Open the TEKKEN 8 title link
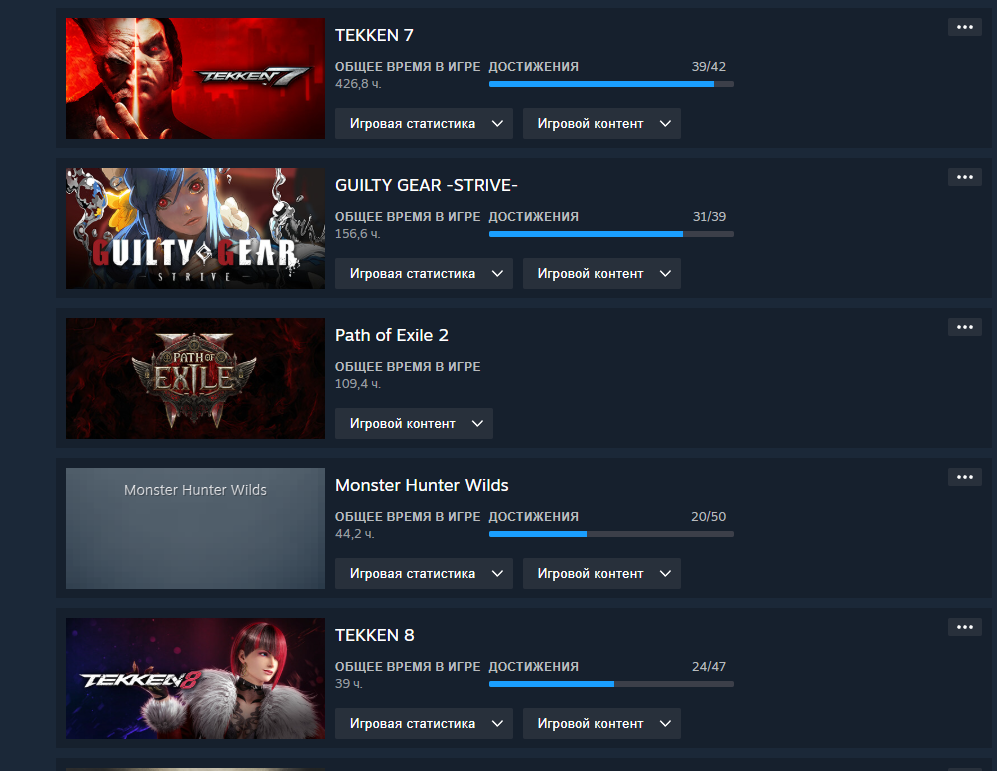Viewport: 997px width, 771px height. tap(375, 635)
